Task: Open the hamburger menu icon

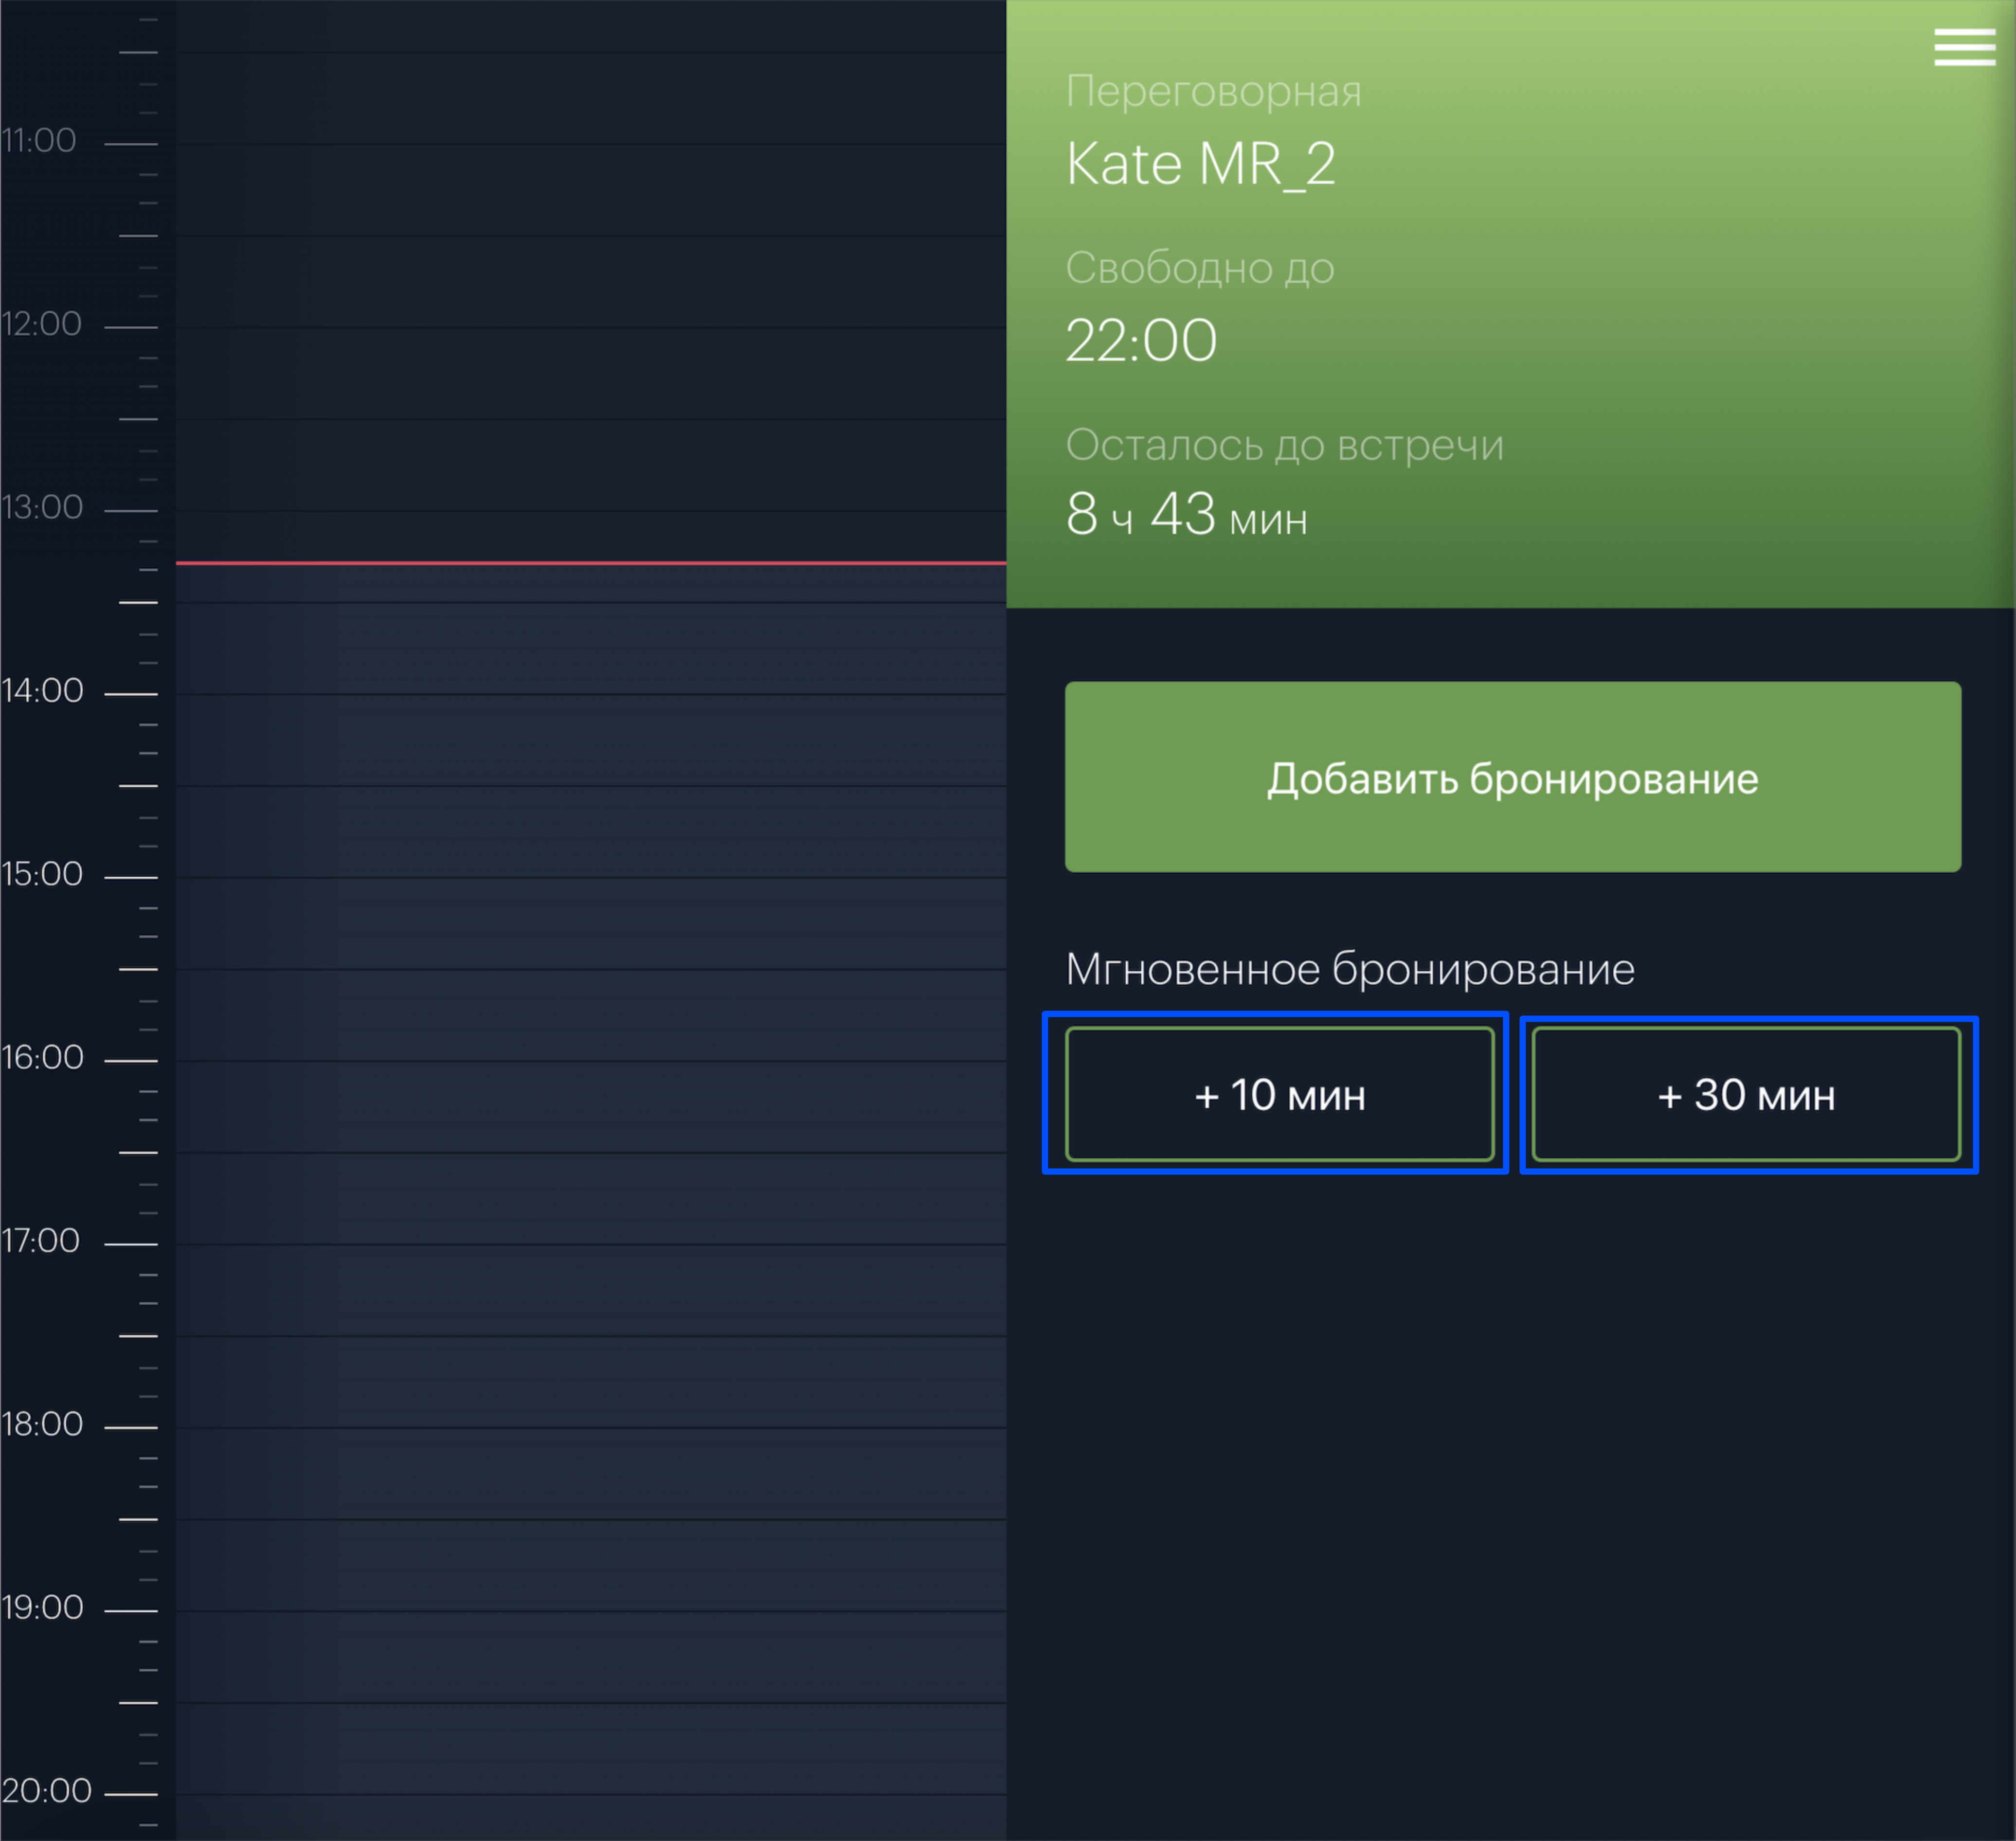Action: (x=1964, y=47)
